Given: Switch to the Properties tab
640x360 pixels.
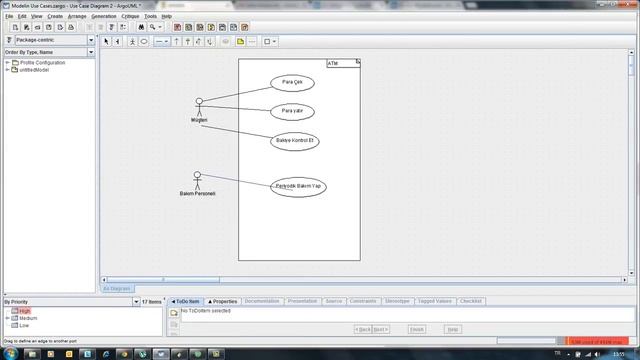Looking at the screenshot, I should point(222,302).
